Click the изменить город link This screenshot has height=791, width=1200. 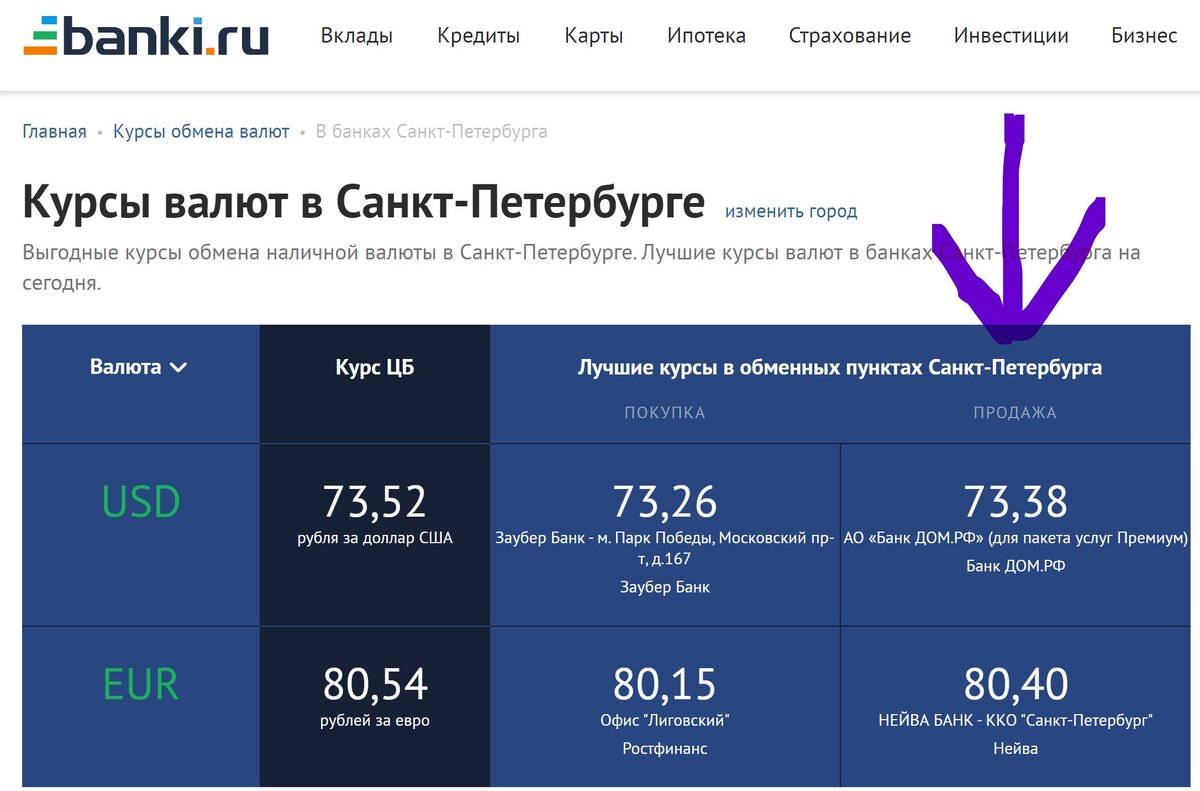click(x=792, y=211)
